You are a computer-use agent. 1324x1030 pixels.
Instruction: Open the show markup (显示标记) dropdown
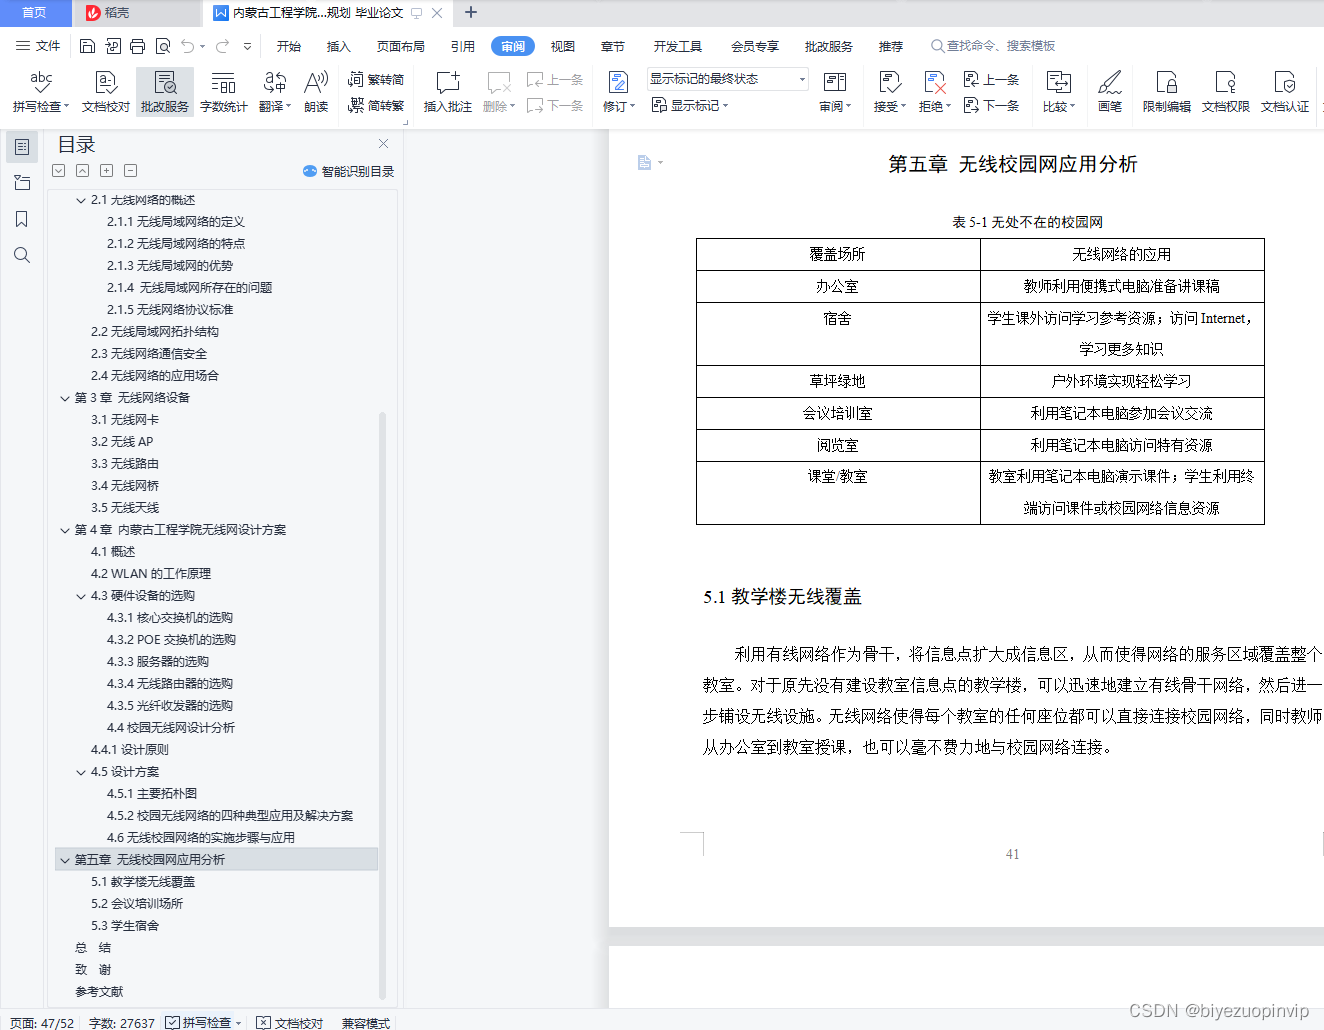[x=690, y=105]
